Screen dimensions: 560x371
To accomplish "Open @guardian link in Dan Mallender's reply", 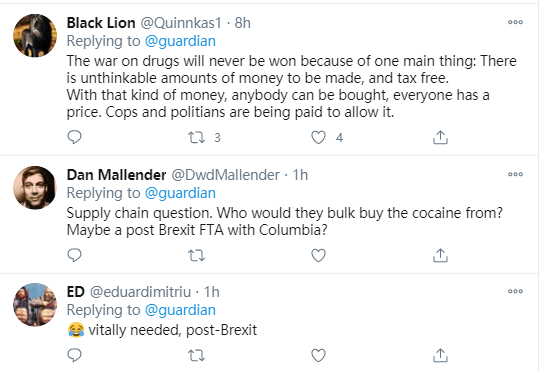I will pos(180,193).
